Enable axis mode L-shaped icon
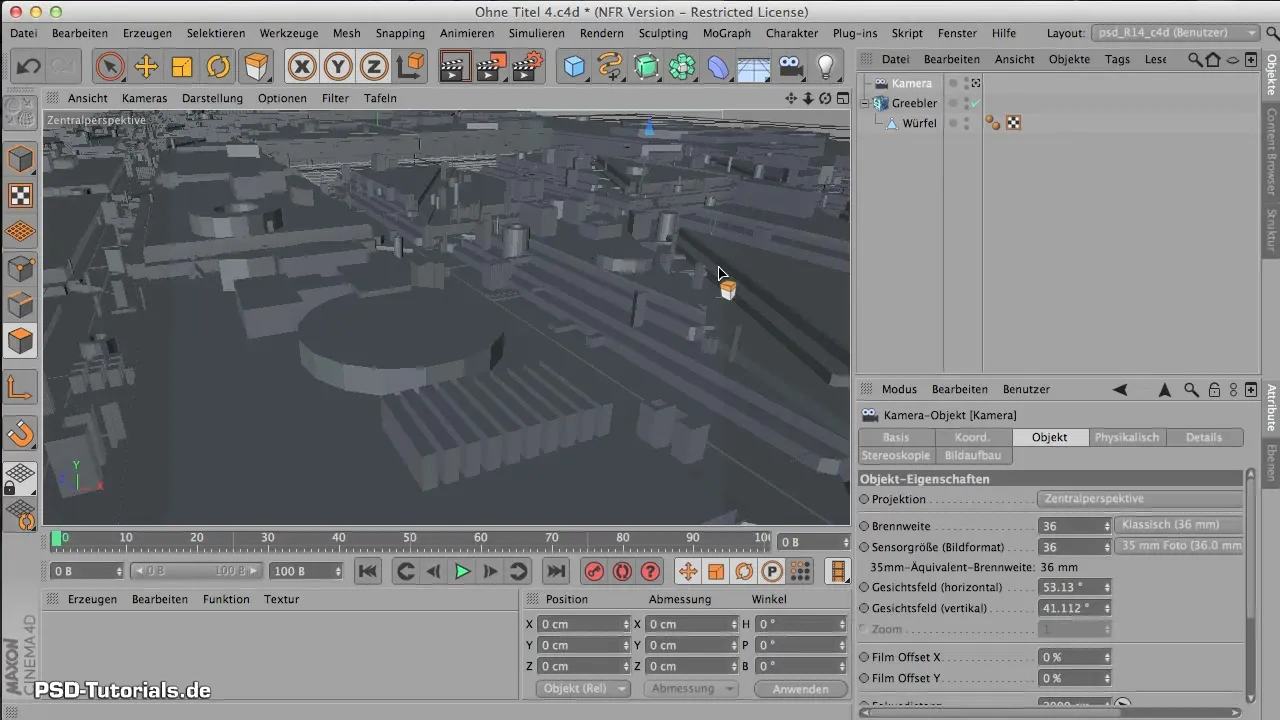Viewport: 1280px width, 720px height. point(21,387)
